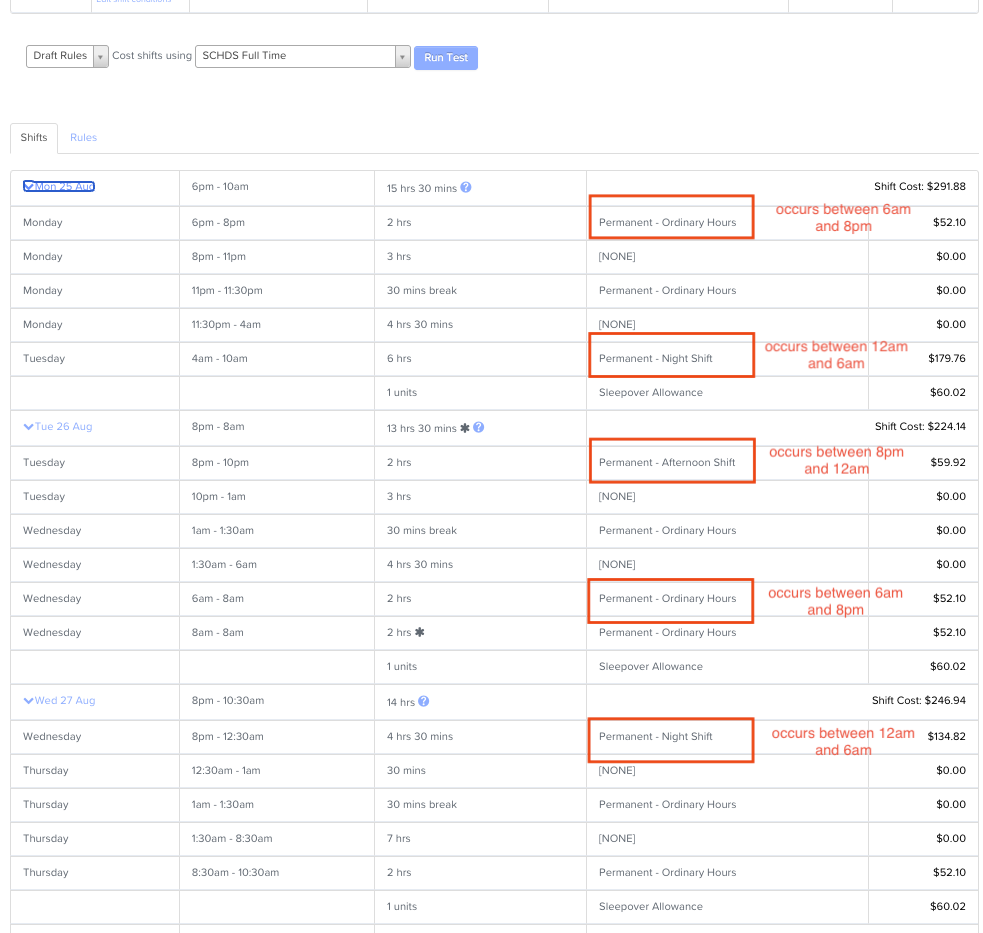Select Shift Cost: $291.88 text
The width and height of the screenshot is (983, 933).
(920, 186)
